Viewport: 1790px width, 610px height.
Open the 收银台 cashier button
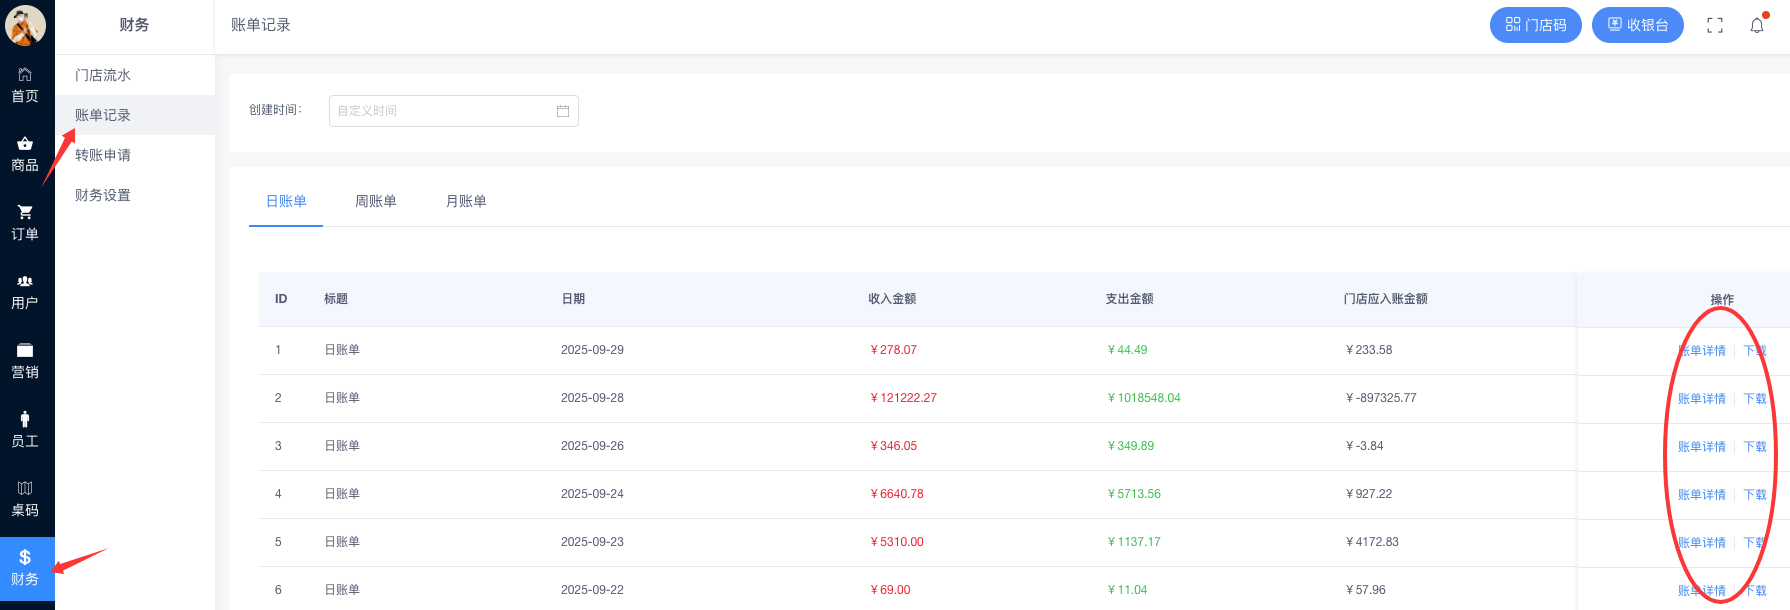coord(1637,25)
